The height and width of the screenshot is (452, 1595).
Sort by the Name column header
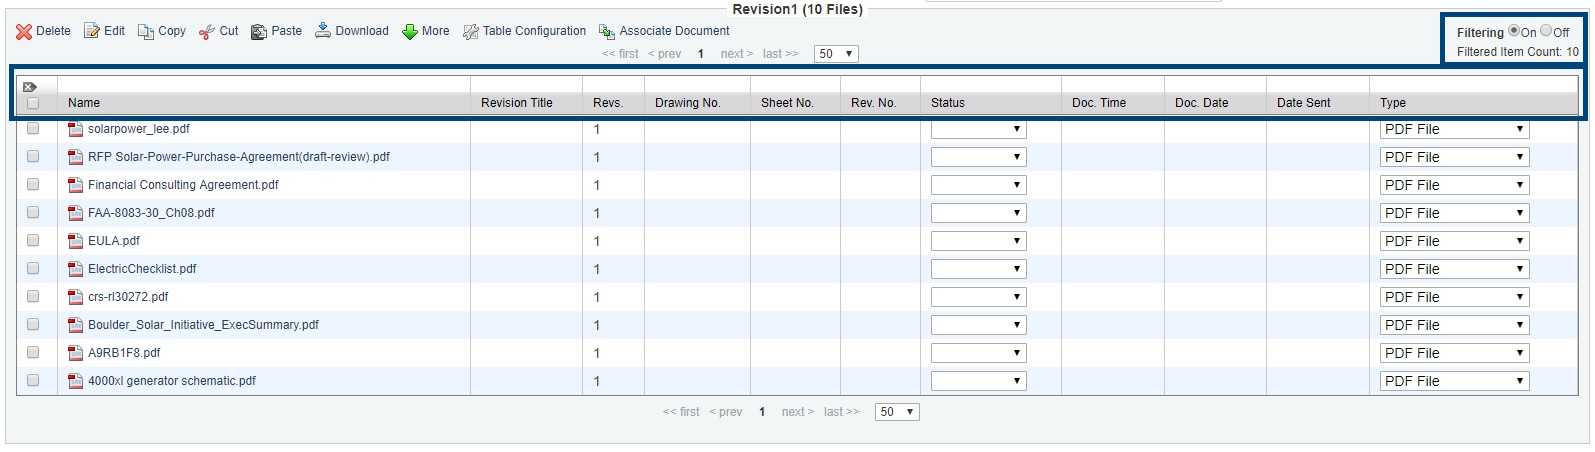84,103
